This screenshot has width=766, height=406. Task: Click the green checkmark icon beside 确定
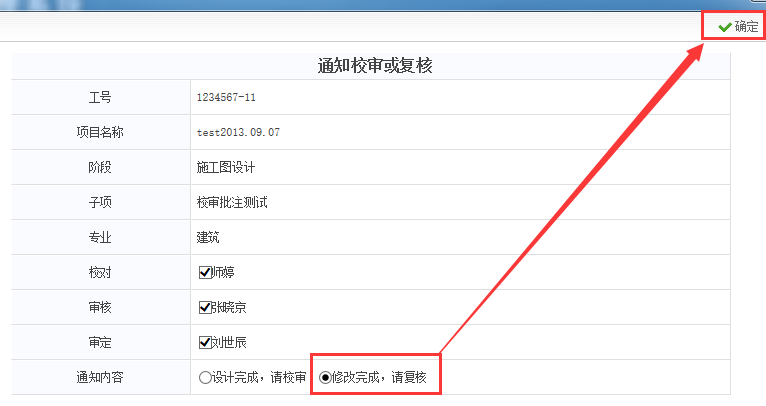tap(724, 27)
